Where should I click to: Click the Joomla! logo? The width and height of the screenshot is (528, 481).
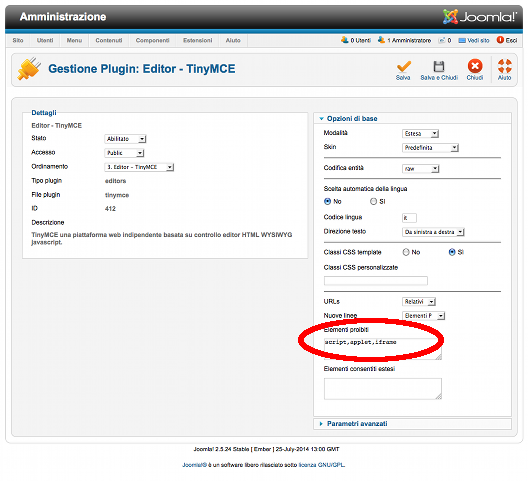click(480, 17)
